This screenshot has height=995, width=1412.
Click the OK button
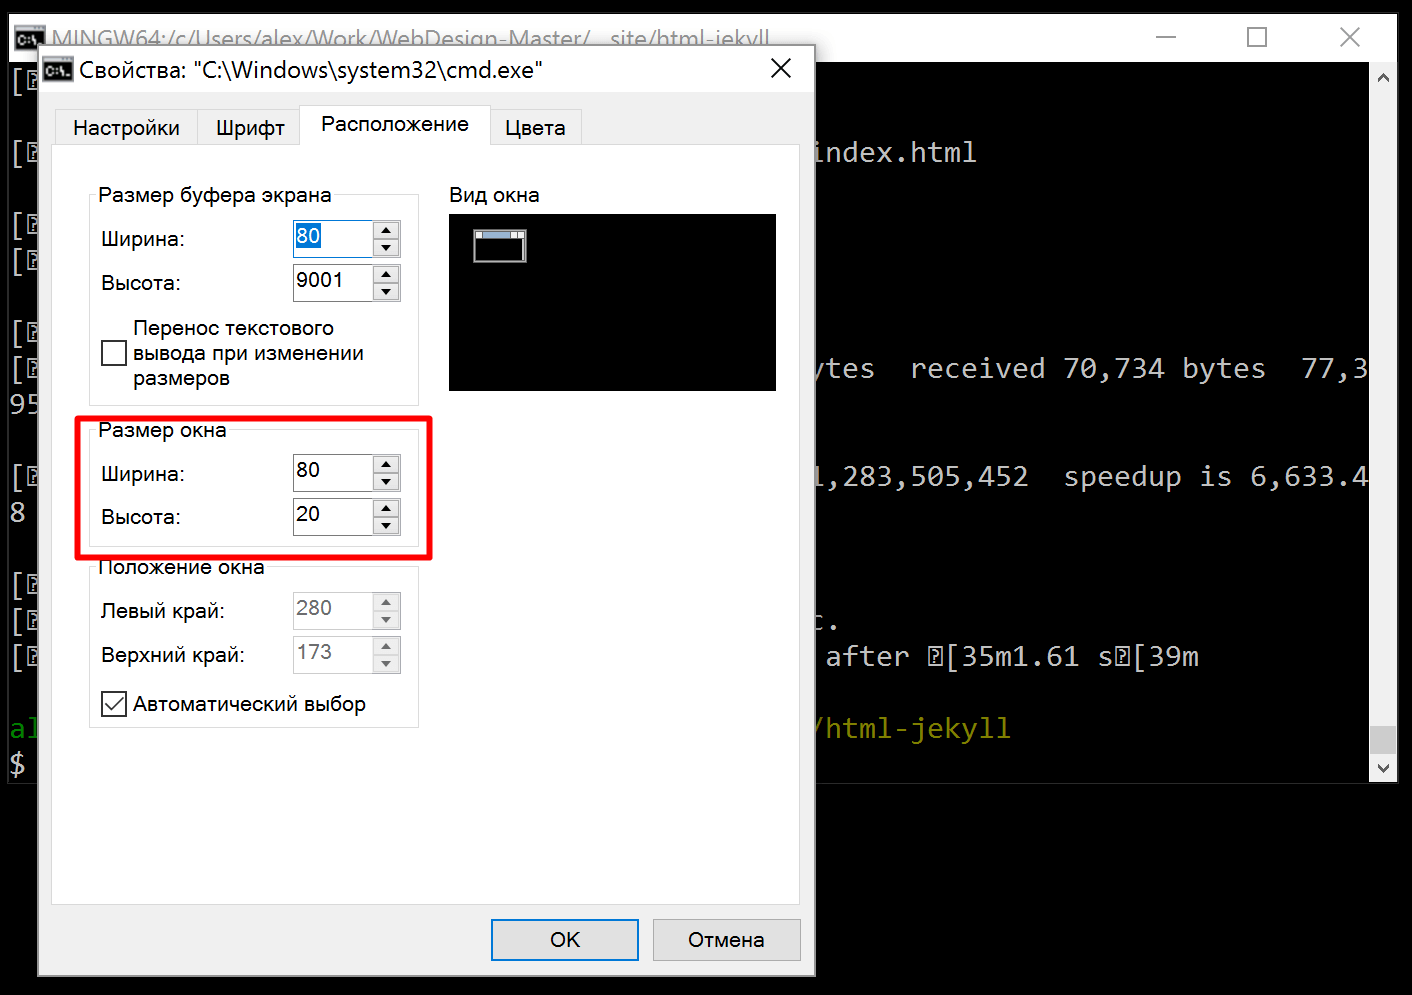[565, 940]
